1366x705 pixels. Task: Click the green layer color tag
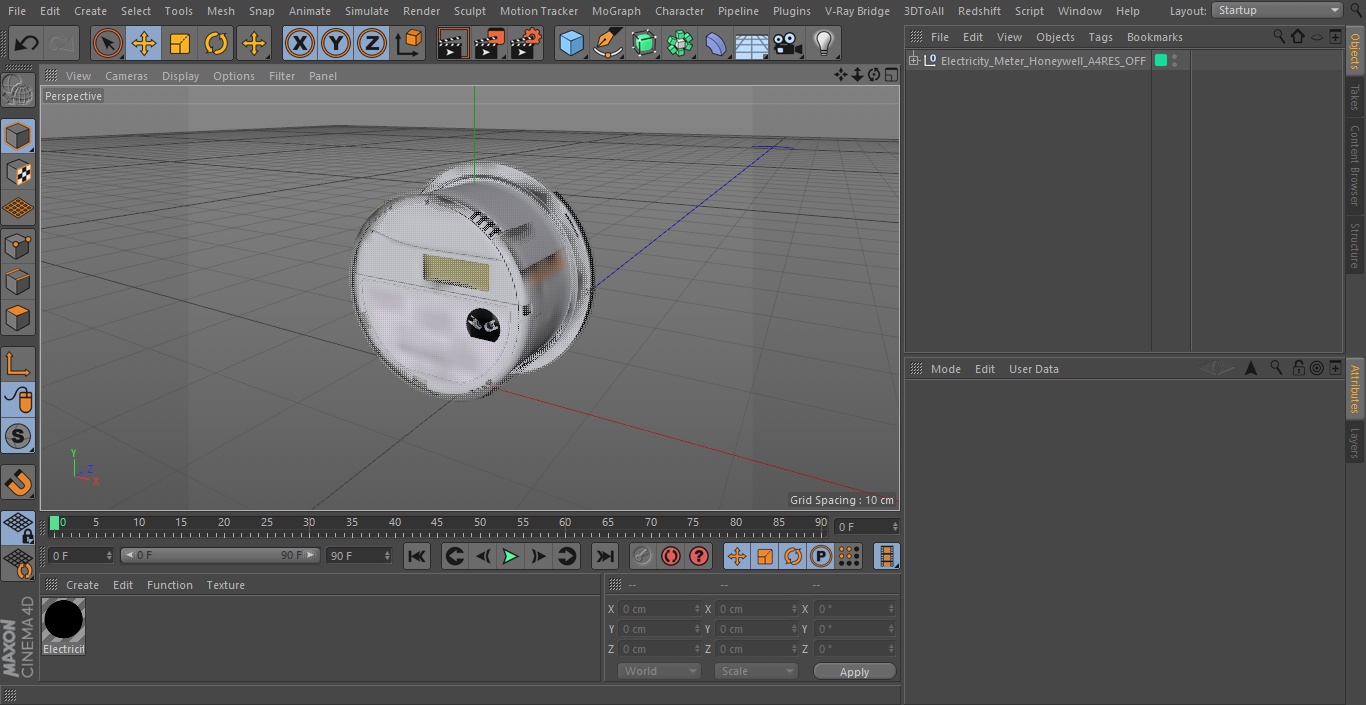(x=1161, y=61)
